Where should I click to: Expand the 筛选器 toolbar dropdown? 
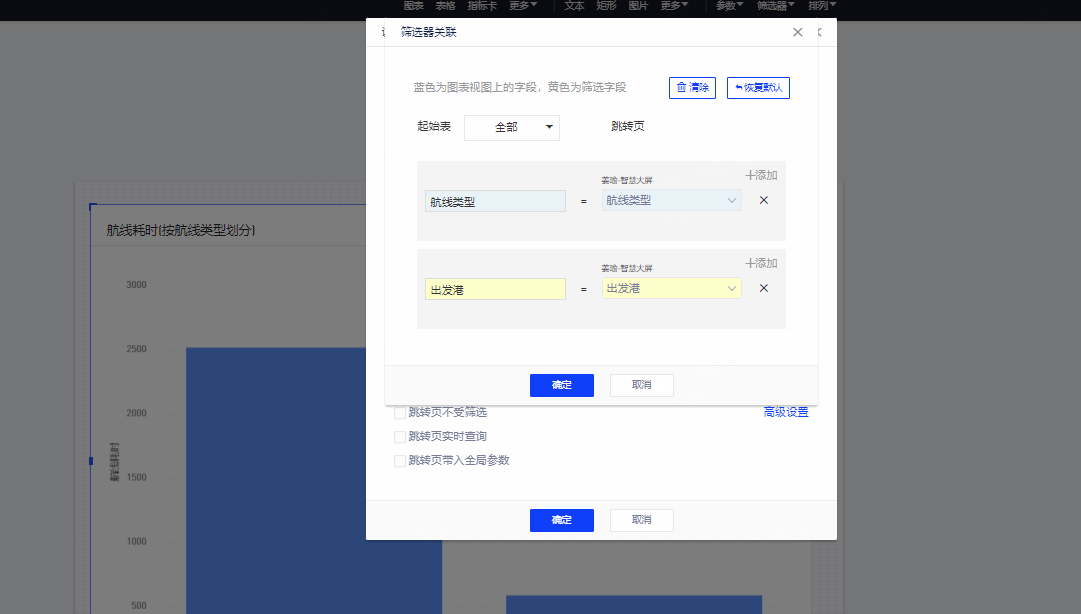click(776, 6)
